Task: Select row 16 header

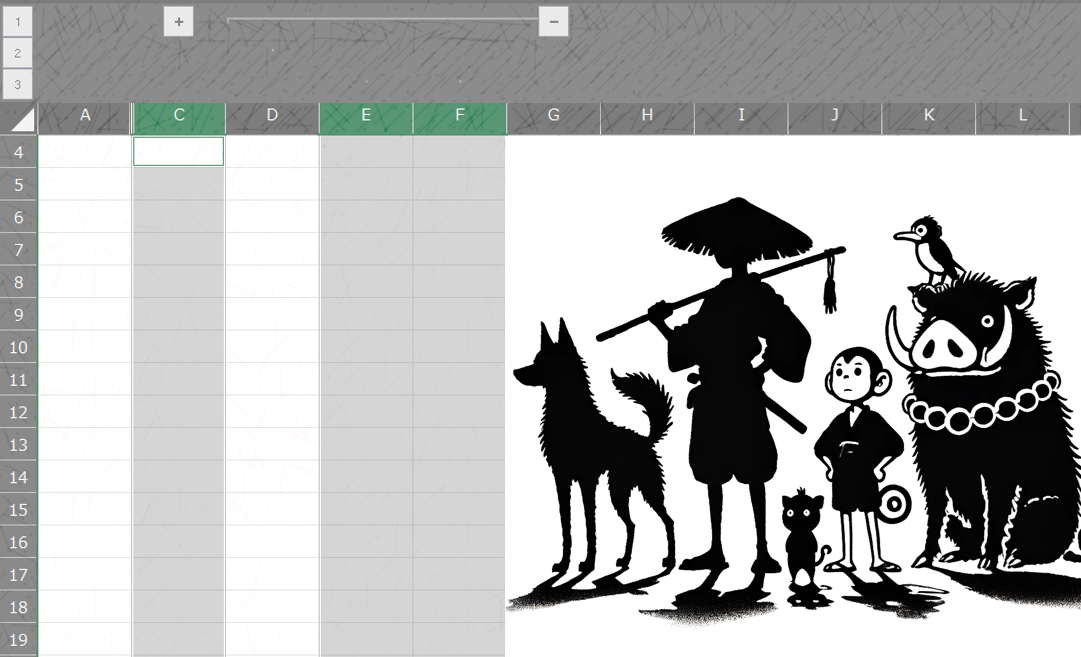Action: pyautogui.click(x=19, y=543)
